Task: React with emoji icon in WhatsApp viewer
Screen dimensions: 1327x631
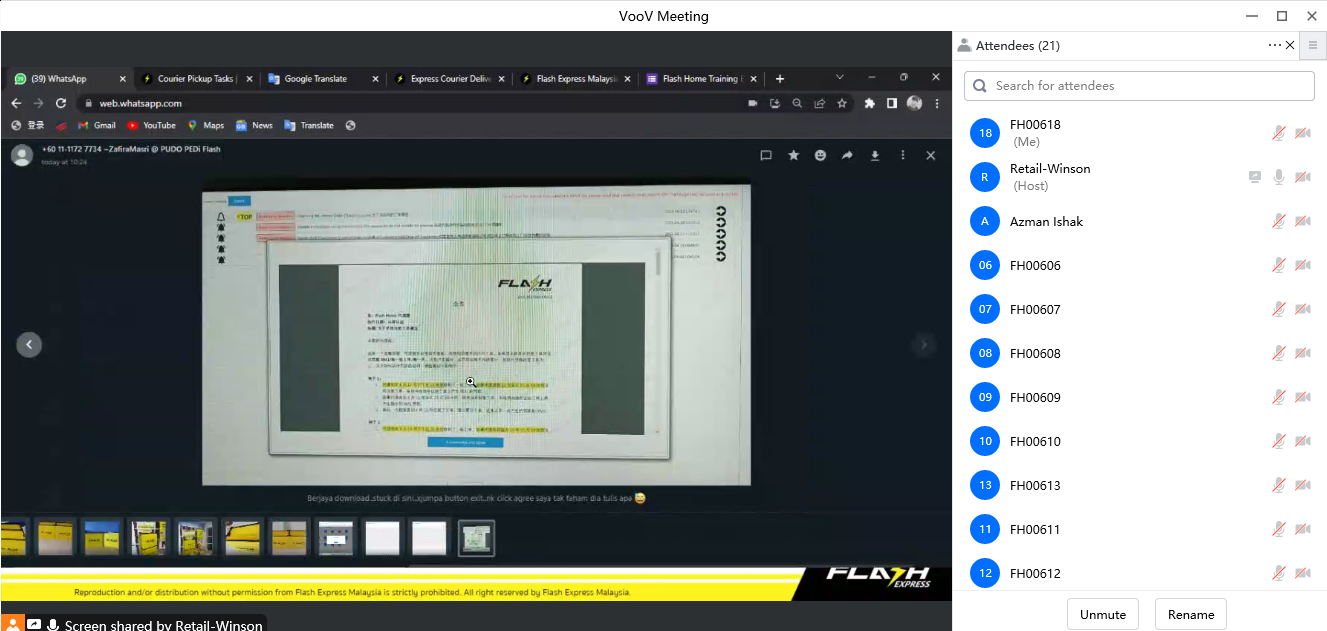Action: click(x=821, y=155)
